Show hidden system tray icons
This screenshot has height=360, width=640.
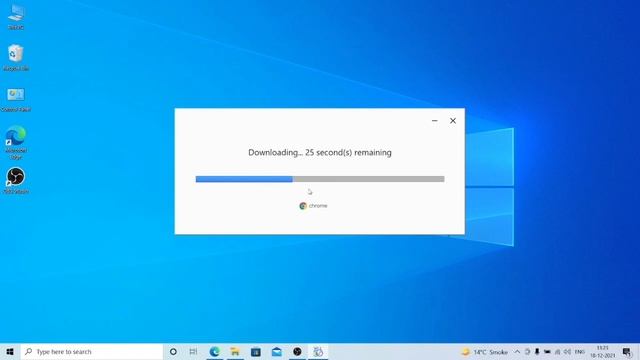517,352
